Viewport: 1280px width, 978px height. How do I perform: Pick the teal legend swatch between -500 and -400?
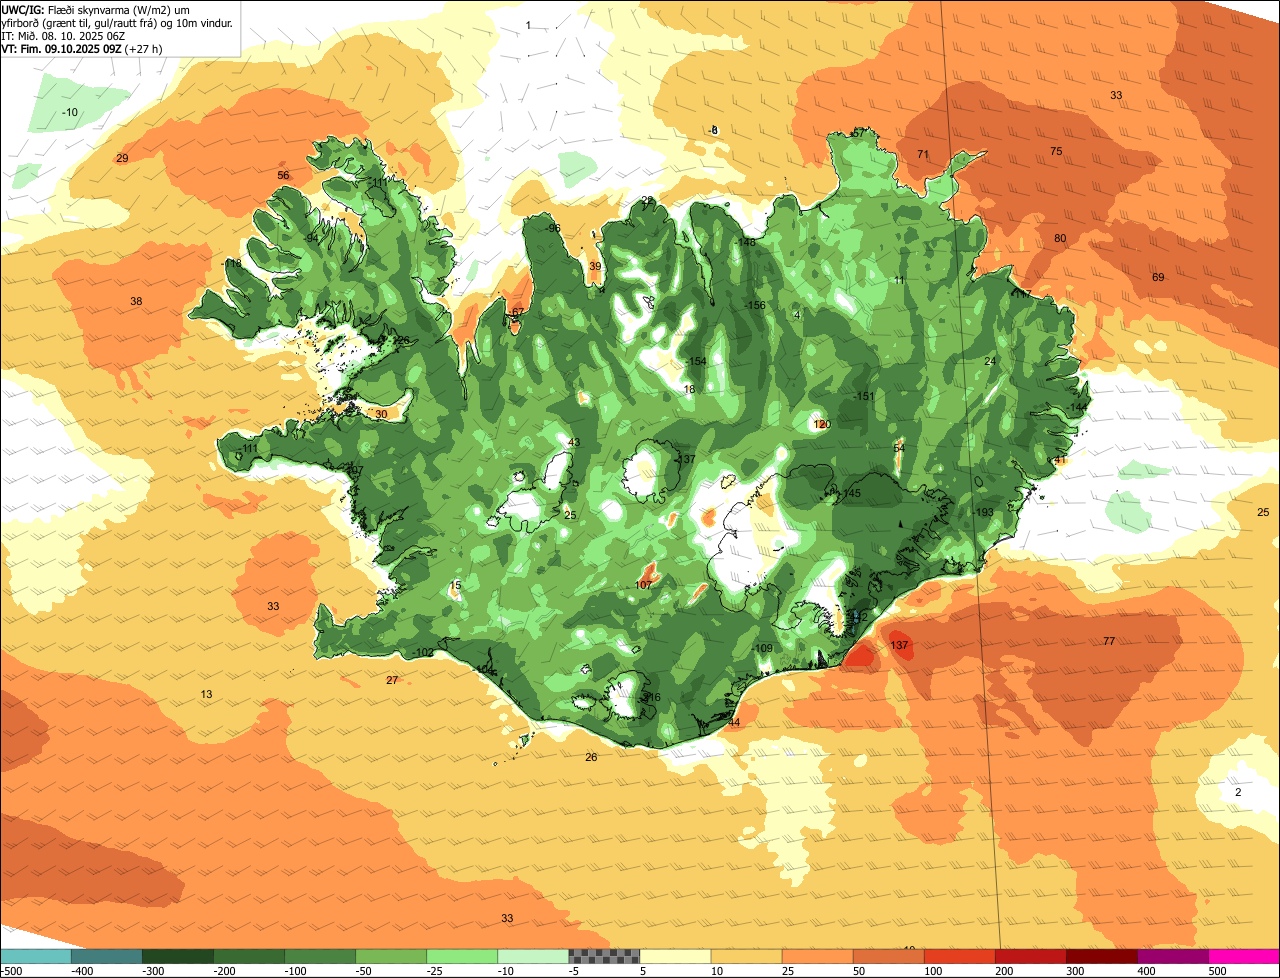35,956
